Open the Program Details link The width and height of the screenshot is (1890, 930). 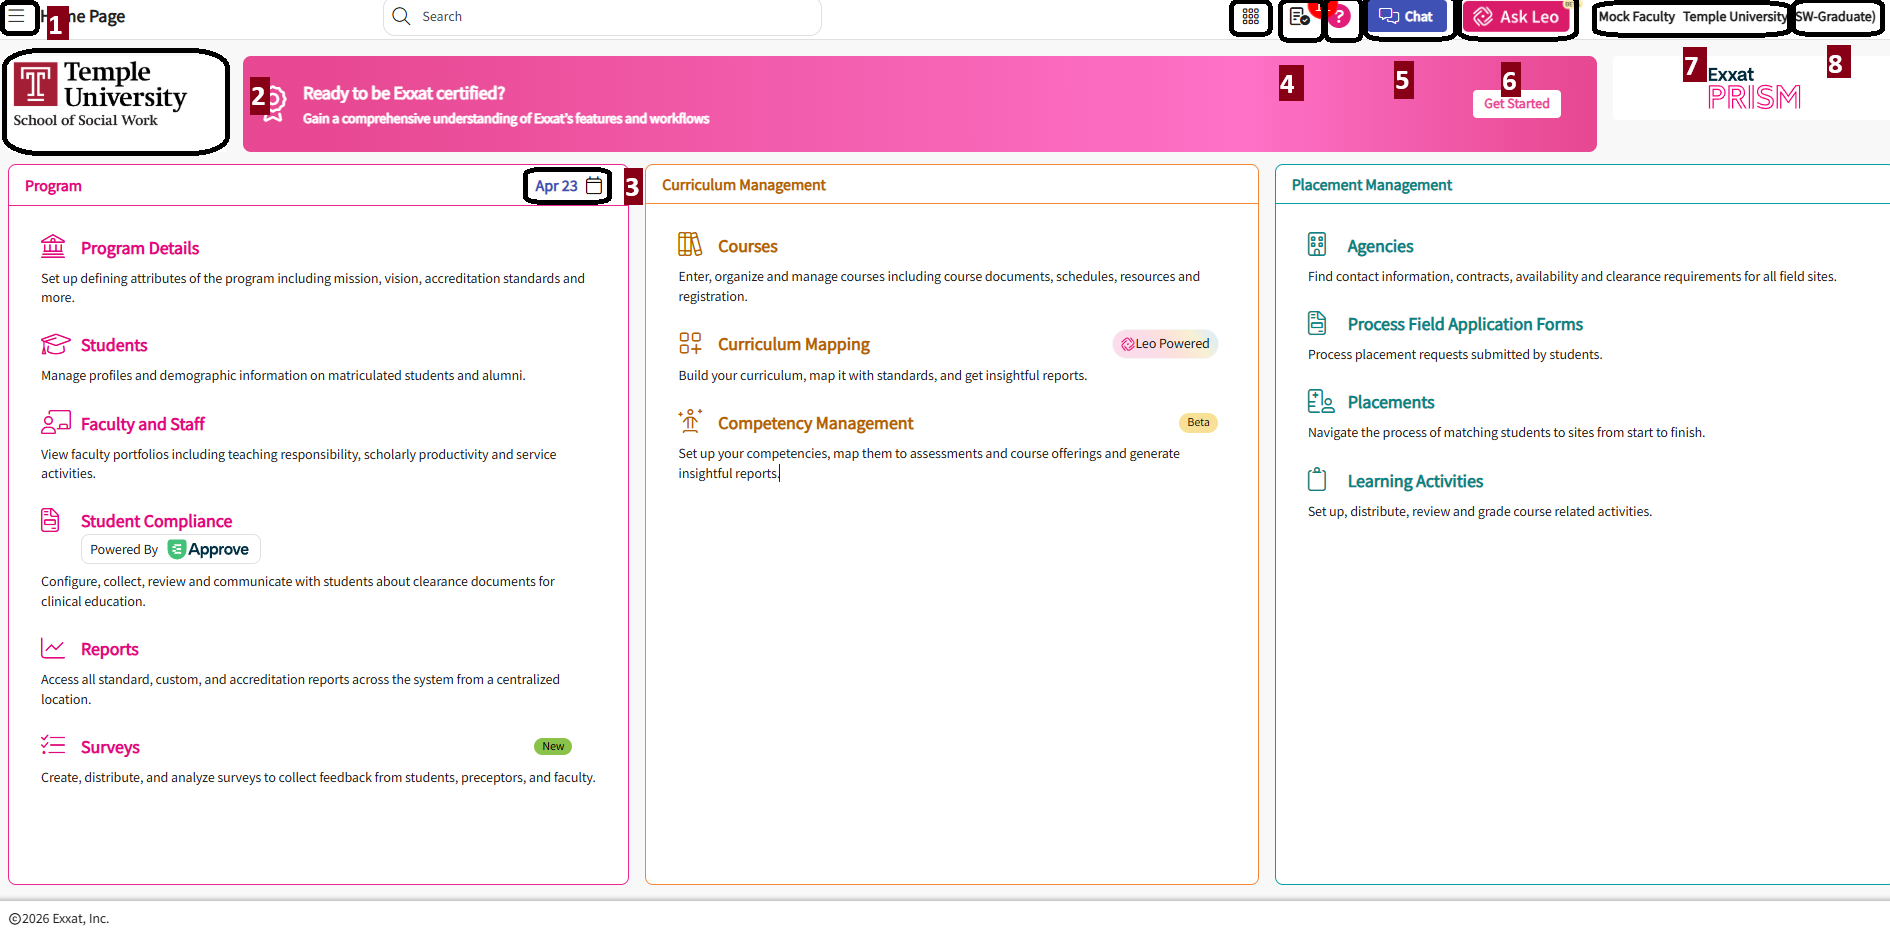tap(140, 248)
